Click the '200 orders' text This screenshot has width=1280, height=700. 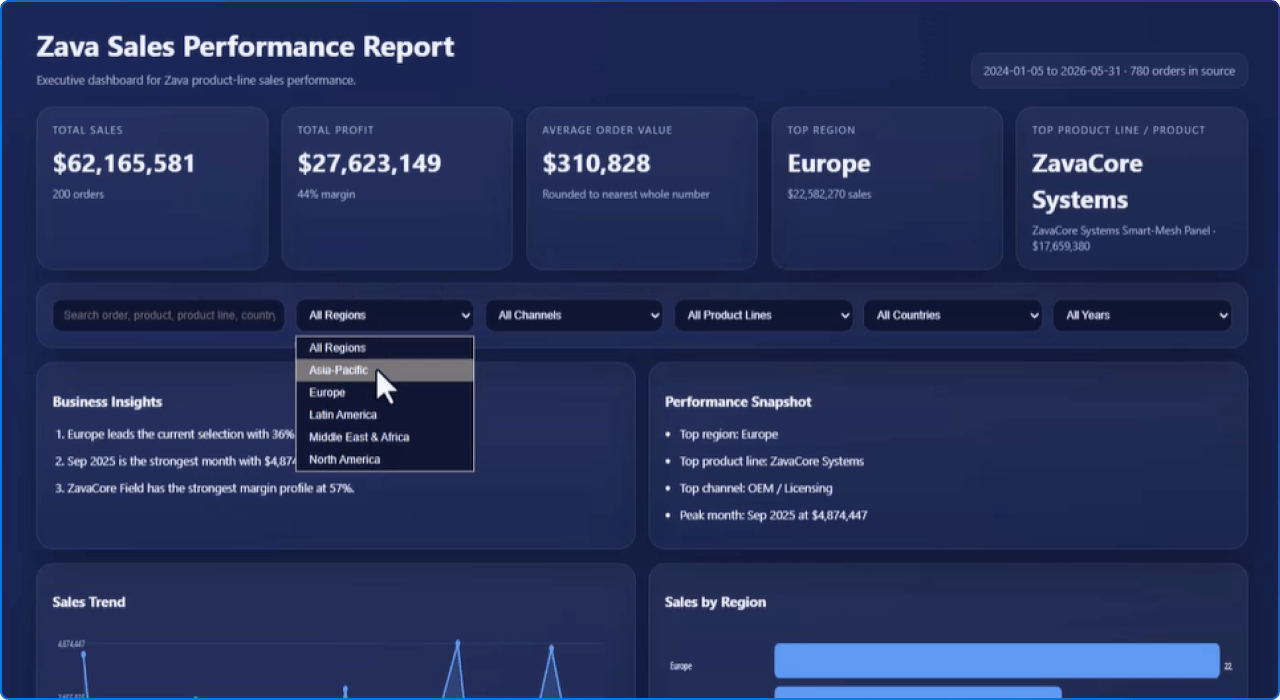[x=78, y=194]
